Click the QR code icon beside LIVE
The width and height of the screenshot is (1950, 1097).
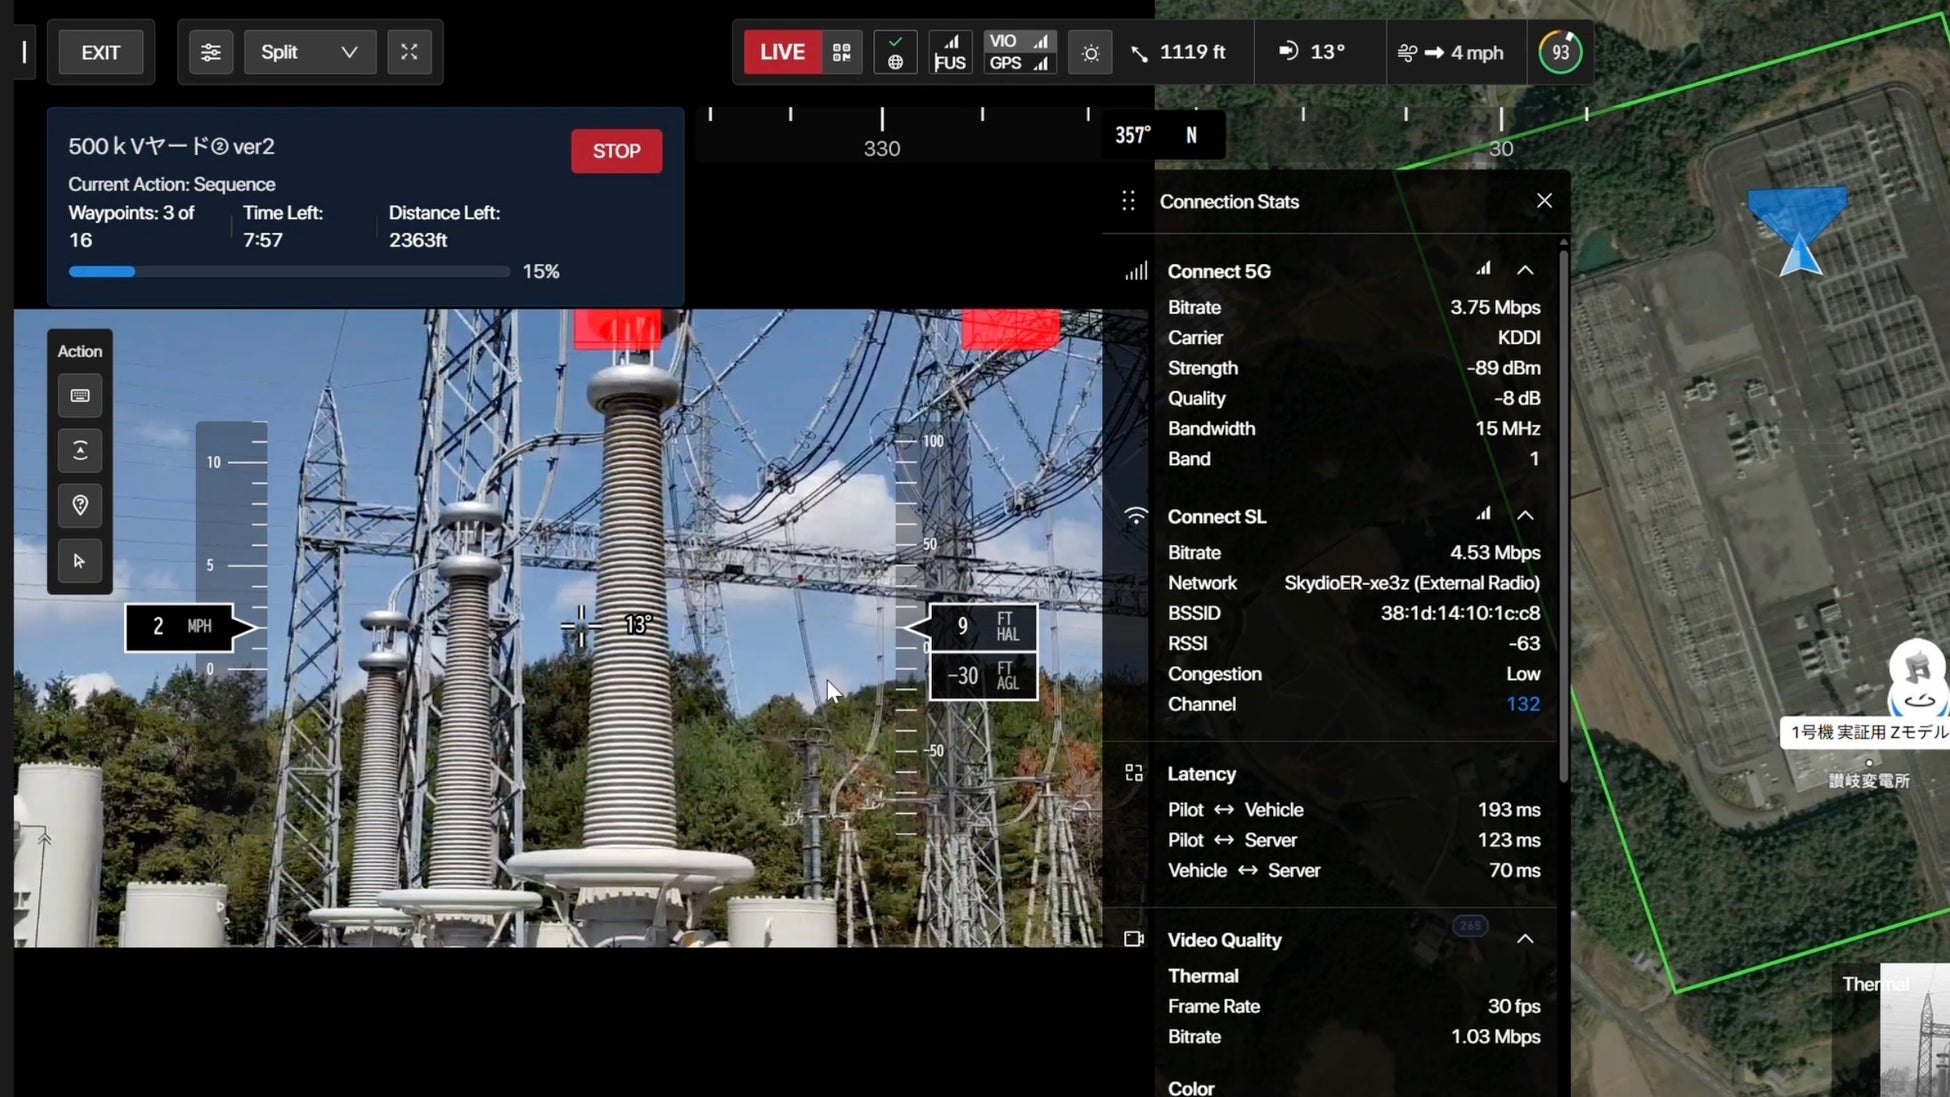click(841, 52)
